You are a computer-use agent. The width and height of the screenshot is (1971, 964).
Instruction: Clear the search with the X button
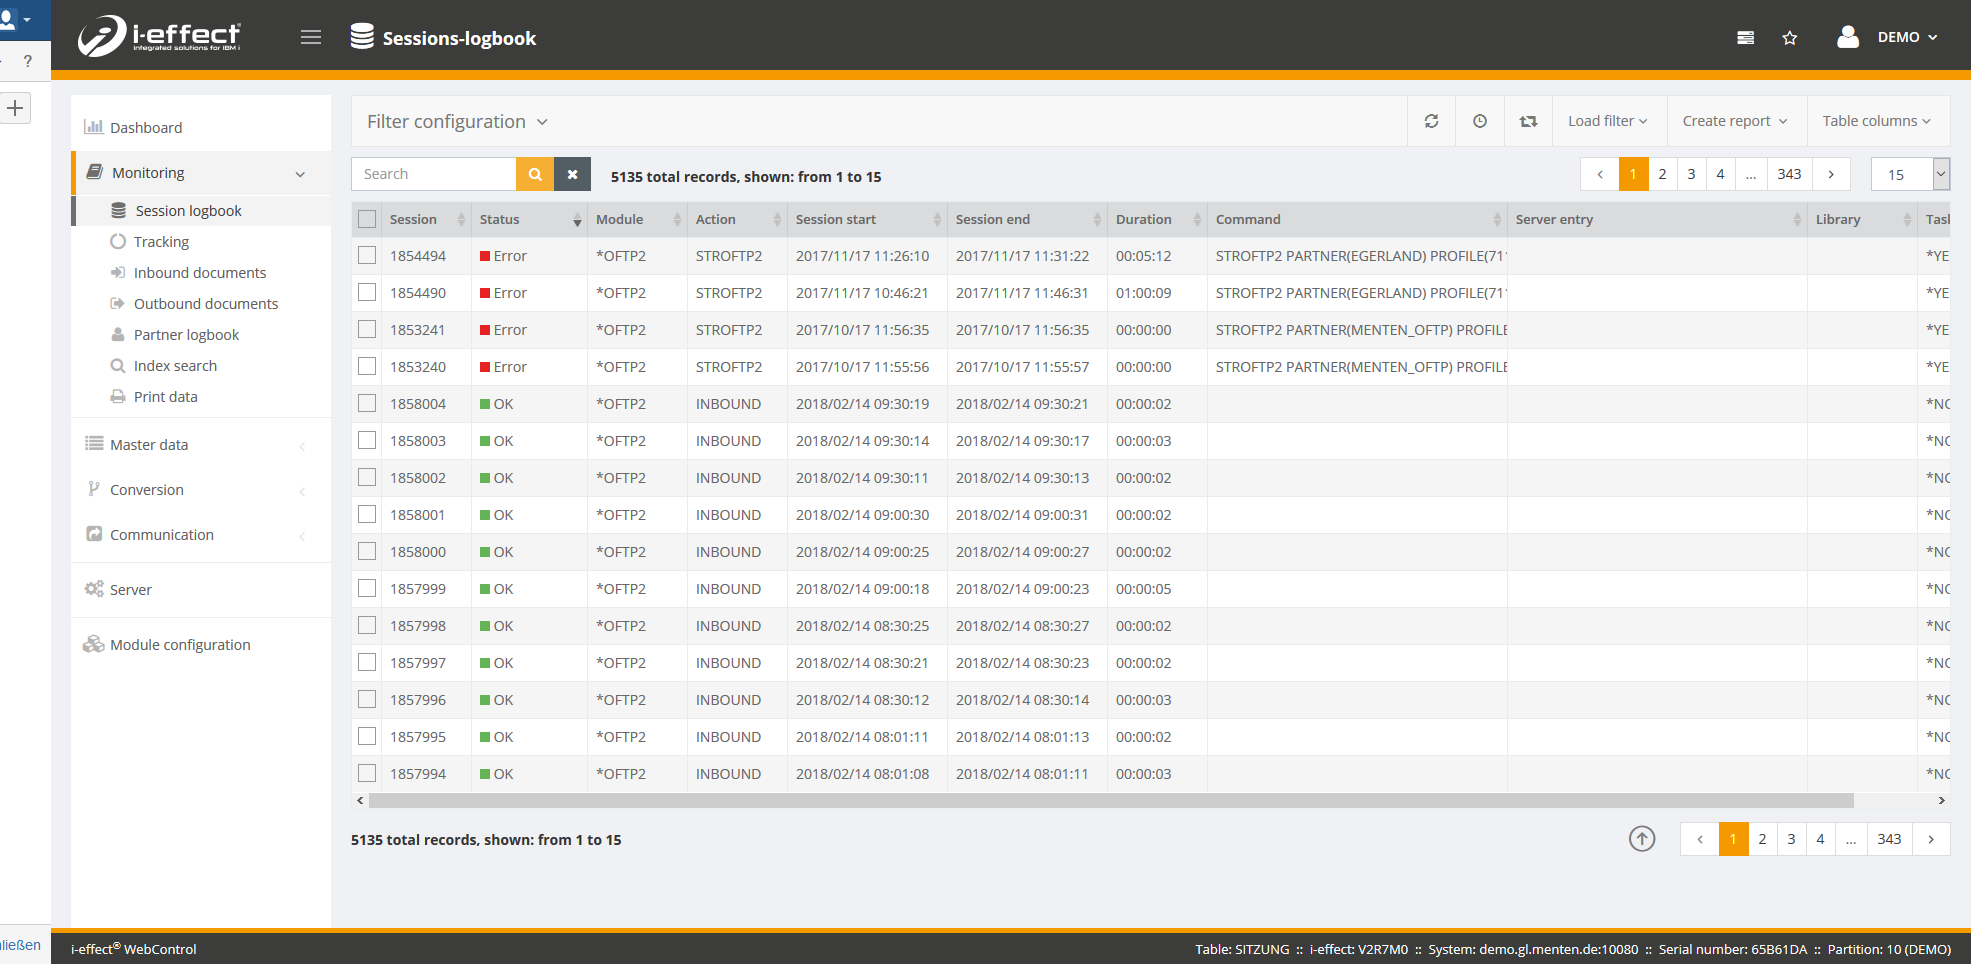572,174
